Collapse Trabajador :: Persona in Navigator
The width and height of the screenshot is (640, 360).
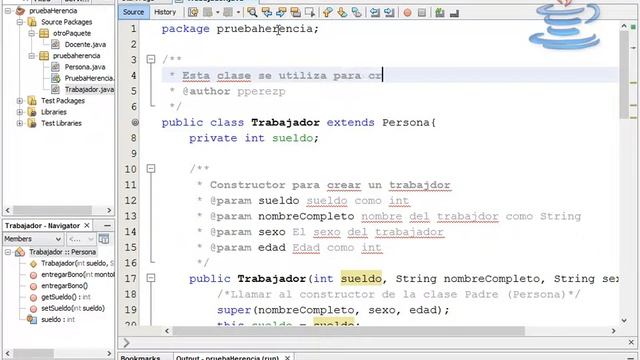(x=8, y=252)
